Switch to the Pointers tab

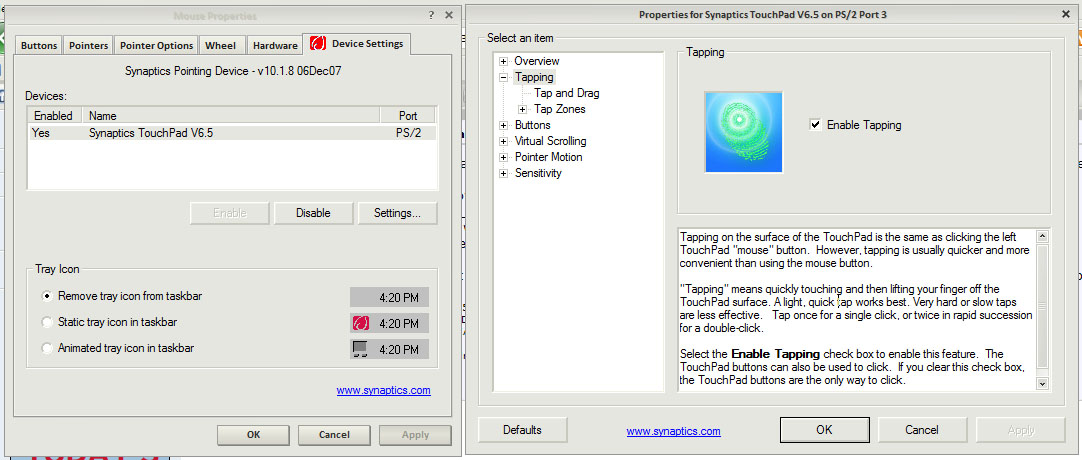pyautogui.click(x=88, y=46)
